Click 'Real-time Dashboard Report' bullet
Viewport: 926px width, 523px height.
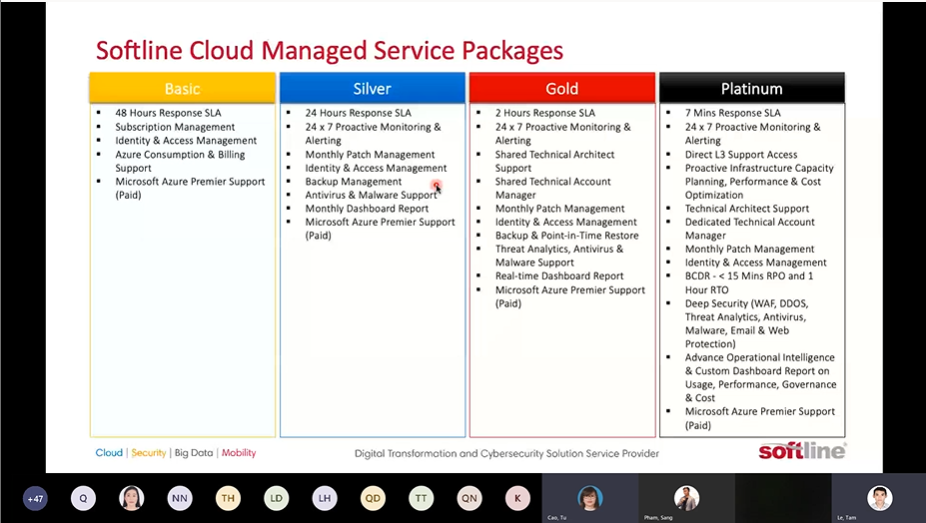click(x=559, y=276)
